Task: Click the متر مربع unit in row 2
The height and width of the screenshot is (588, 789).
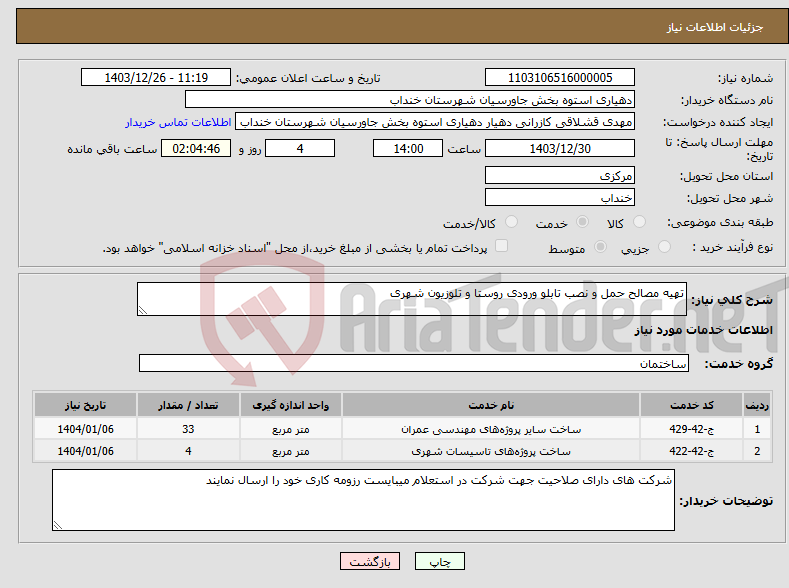Action: click(x=291, y=451)
